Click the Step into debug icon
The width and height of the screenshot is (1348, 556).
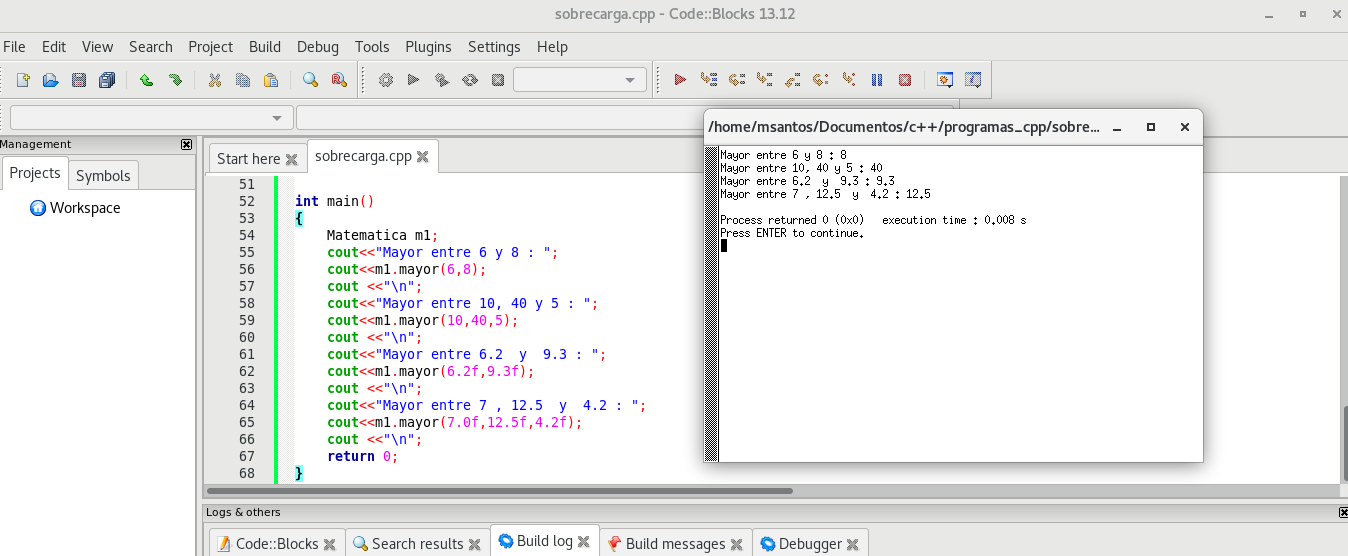765,80
